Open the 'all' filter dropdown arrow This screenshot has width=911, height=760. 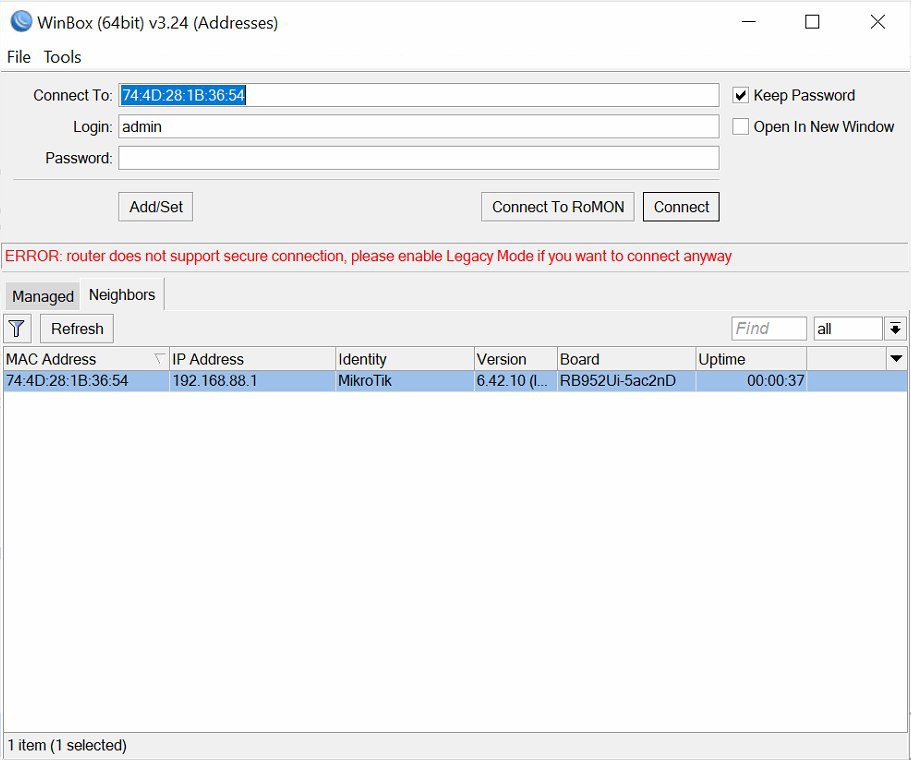pos(895,329)
